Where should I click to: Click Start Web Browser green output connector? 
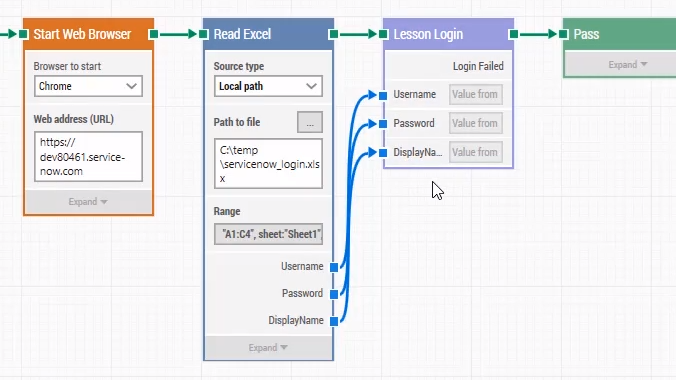(x=153, y=34)
